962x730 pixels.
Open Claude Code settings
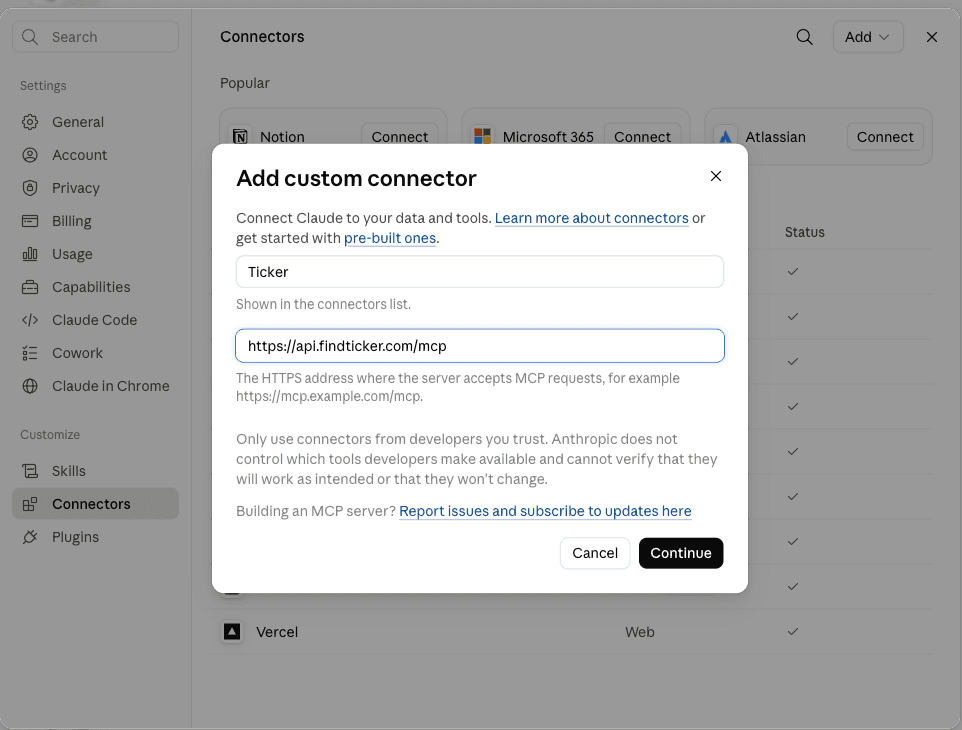[x=96, y=320]
